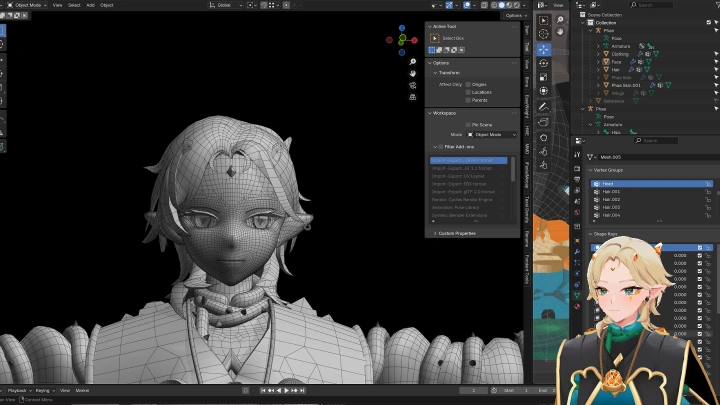
Task: Select the Transform tool in second viewport toolbar
Action: coord(544,91)
